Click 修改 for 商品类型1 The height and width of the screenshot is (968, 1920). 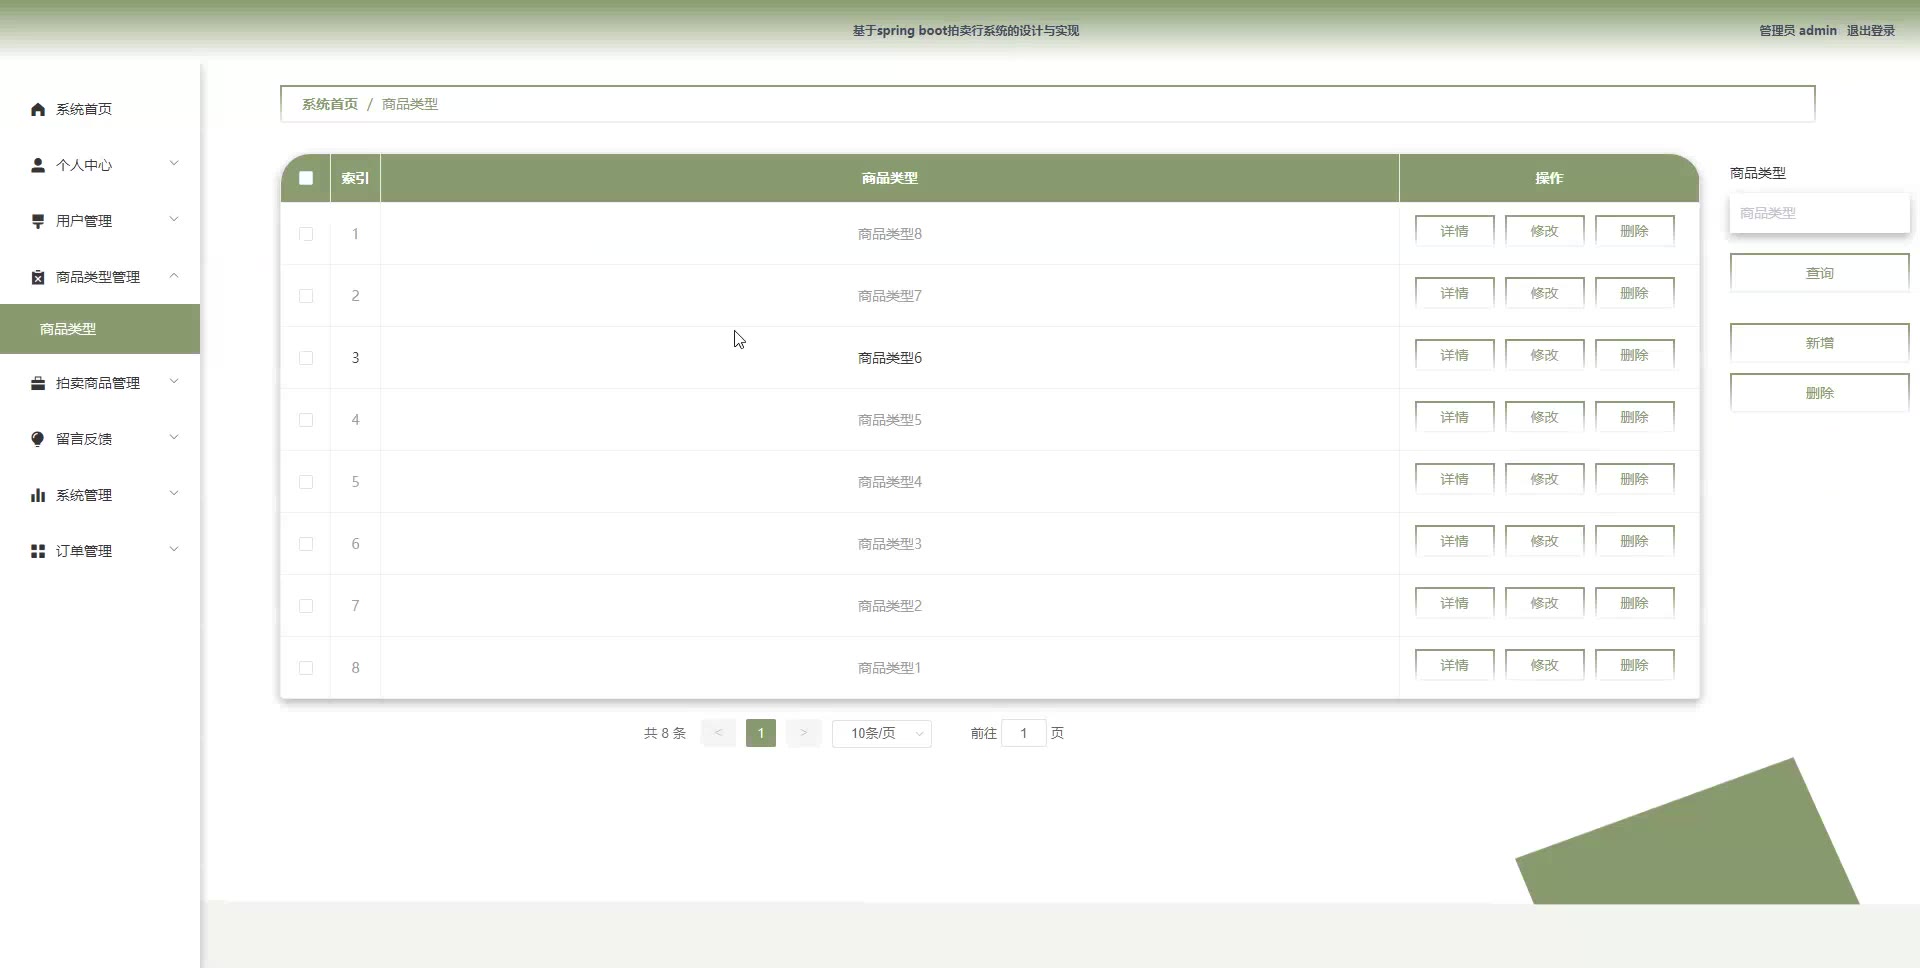[x=1544, y=665]
